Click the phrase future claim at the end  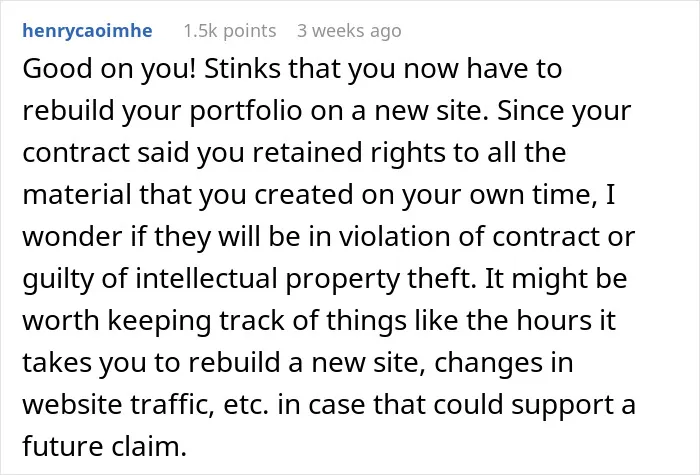104,446
